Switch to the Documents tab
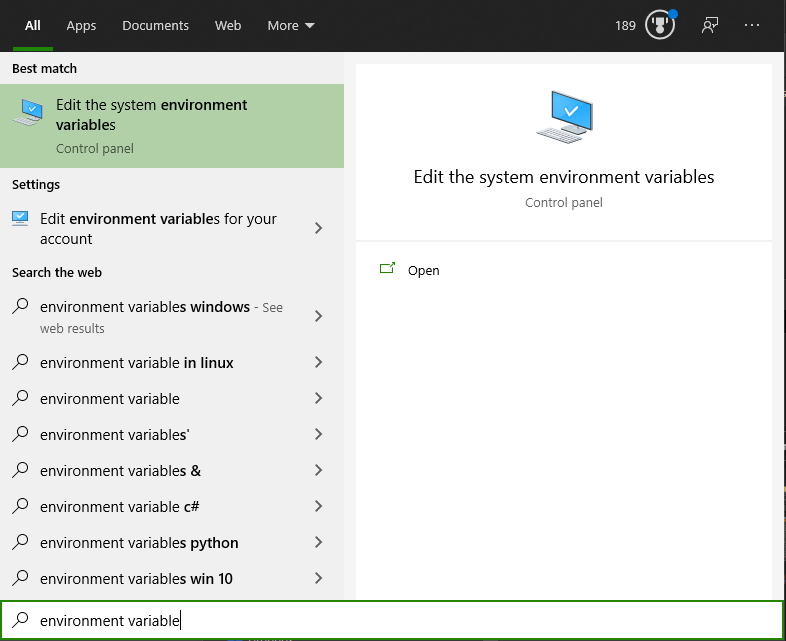Image resolution: width=786 pixels, height=641 pixels. tap(155, 25)
